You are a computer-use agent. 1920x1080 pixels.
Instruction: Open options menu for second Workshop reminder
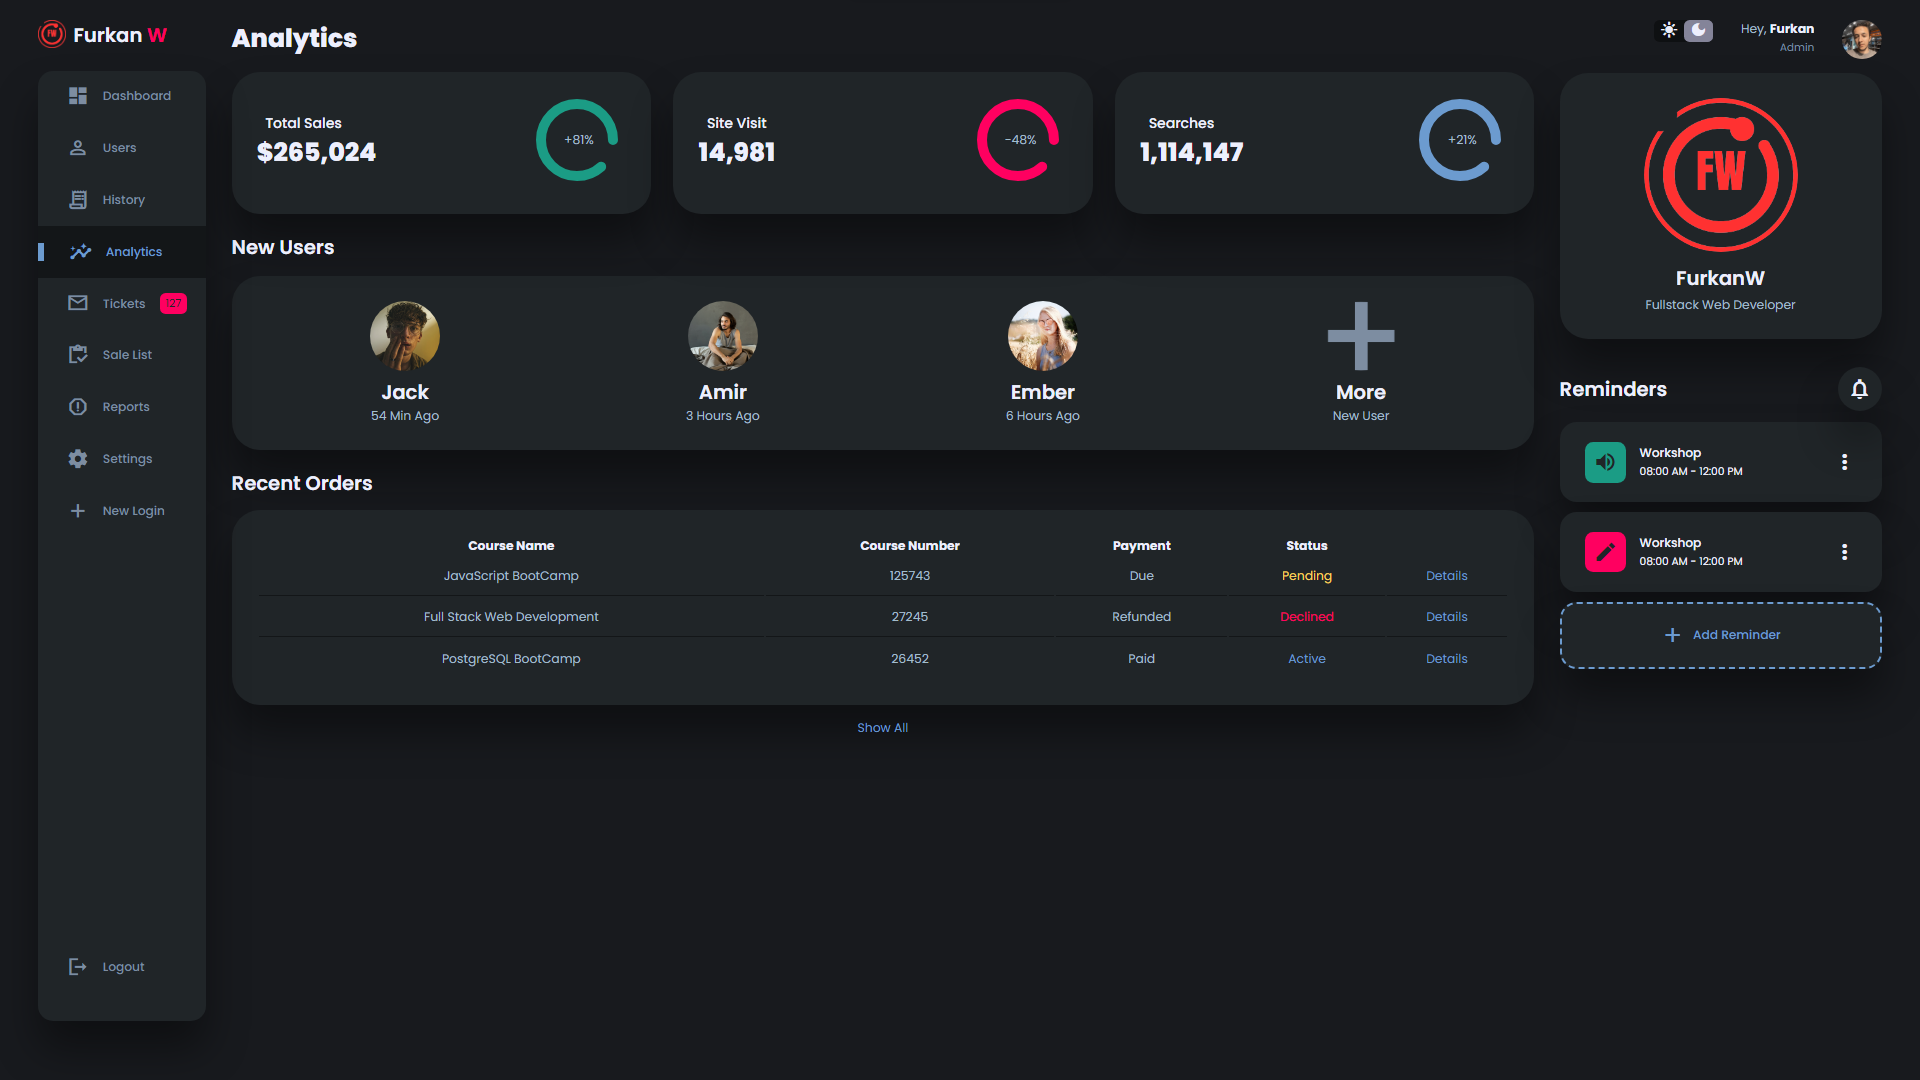click(1844, 552)
